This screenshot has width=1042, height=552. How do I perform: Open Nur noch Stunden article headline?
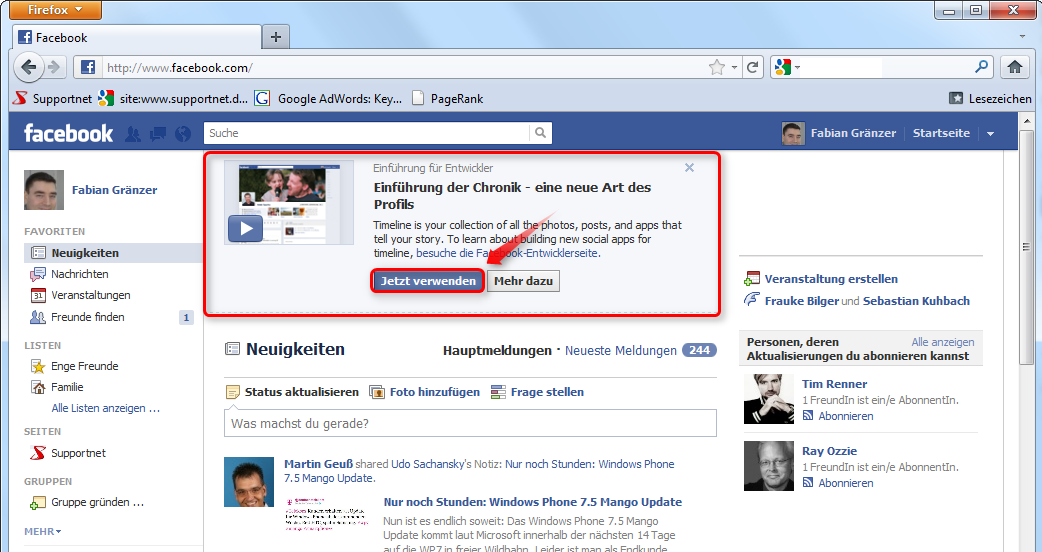[533, 502]
